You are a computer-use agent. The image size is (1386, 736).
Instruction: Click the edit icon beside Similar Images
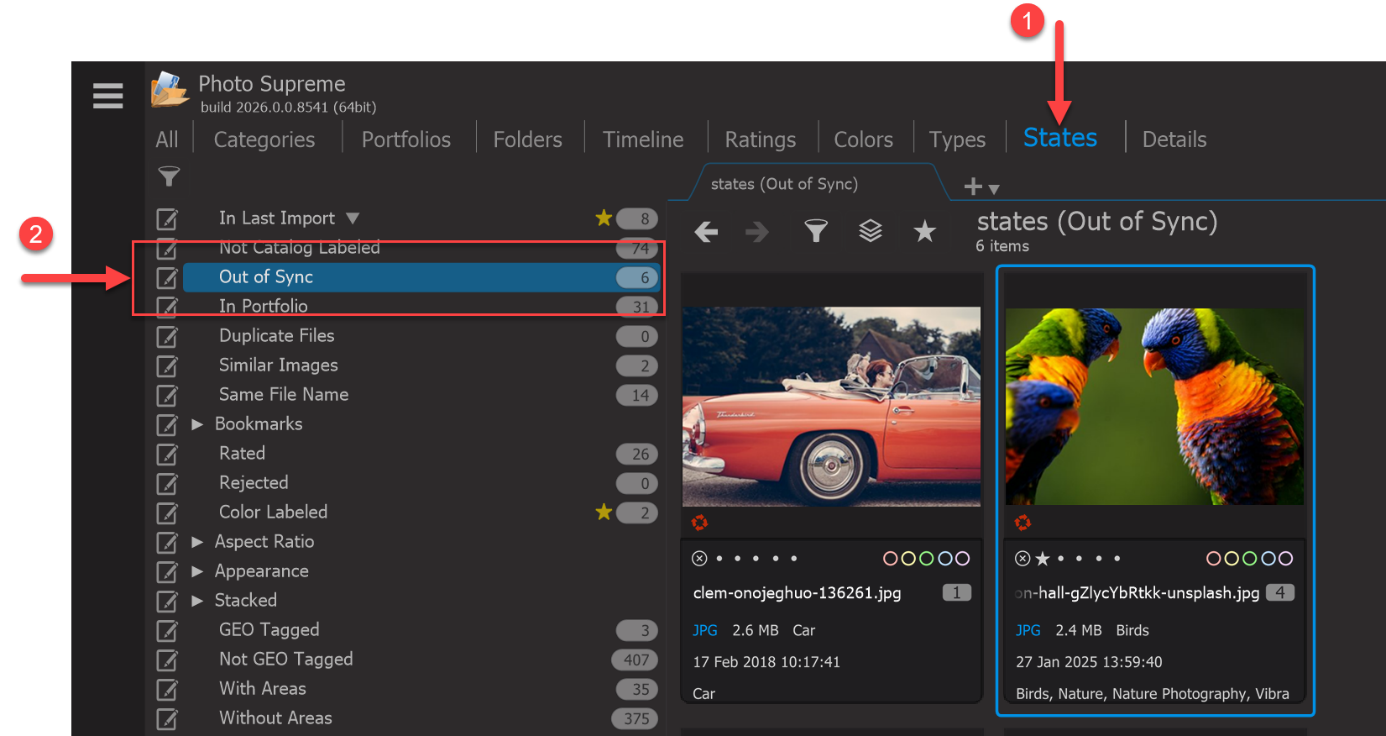pos(167,366)
